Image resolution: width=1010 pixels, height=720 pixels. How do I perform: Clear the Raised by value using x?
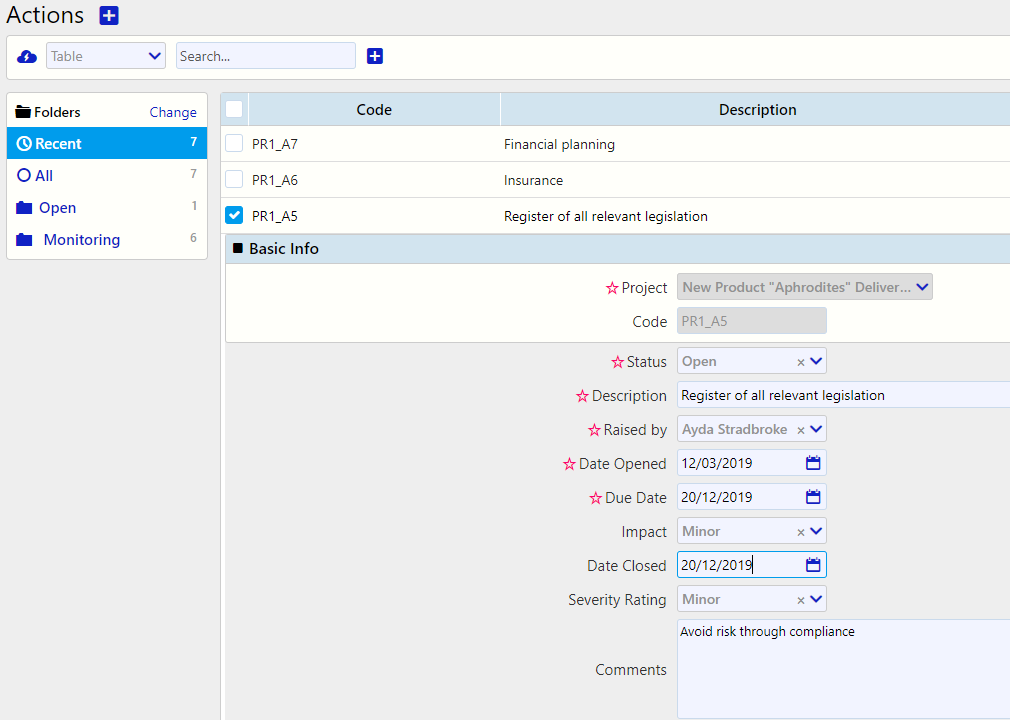tap(800, 430)
